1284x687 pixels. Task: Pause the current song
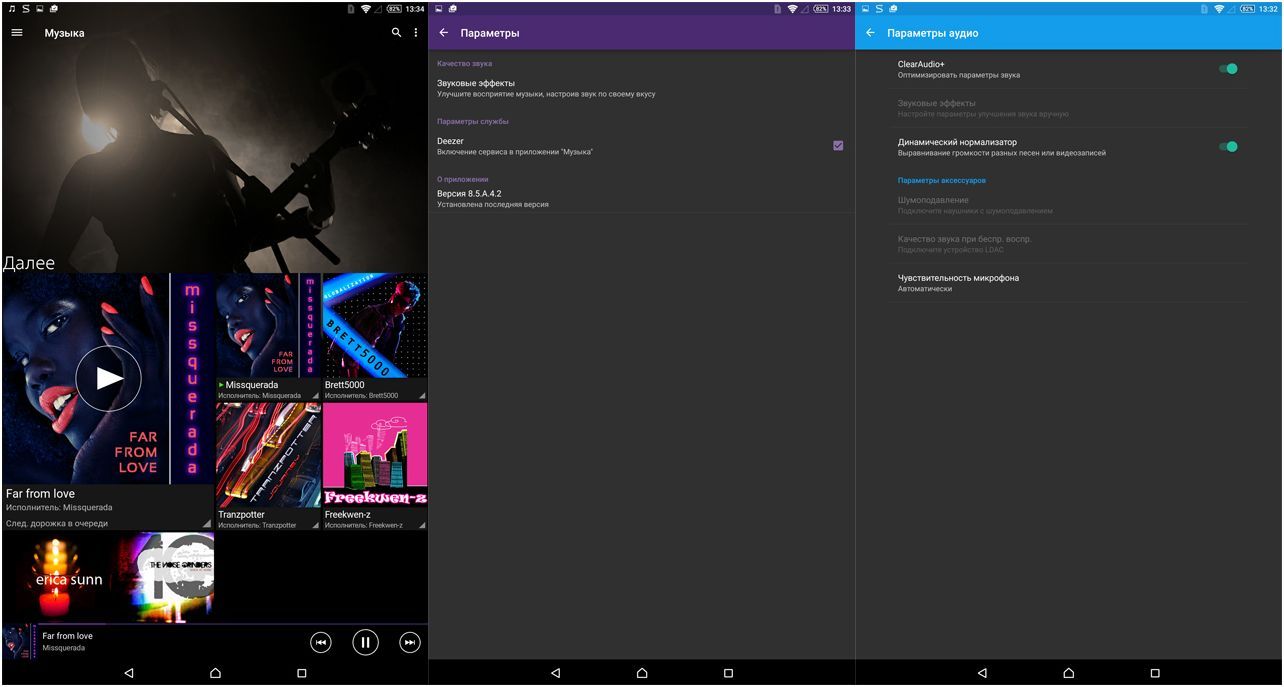click(365, 643)
